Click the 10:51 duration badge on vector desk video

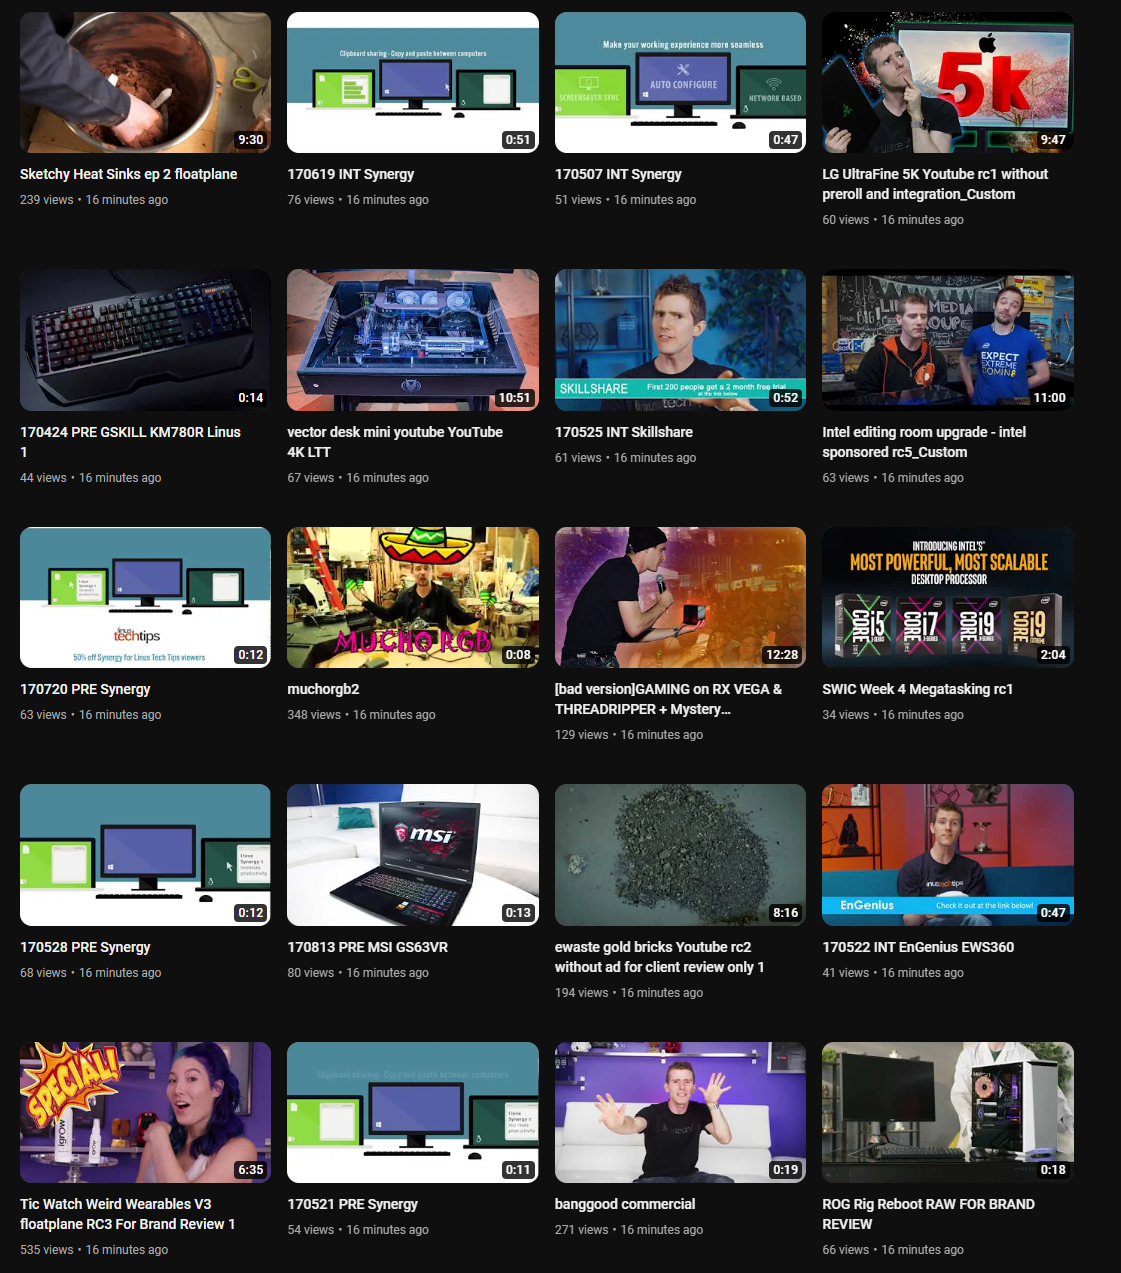click(x=514, y=398)
